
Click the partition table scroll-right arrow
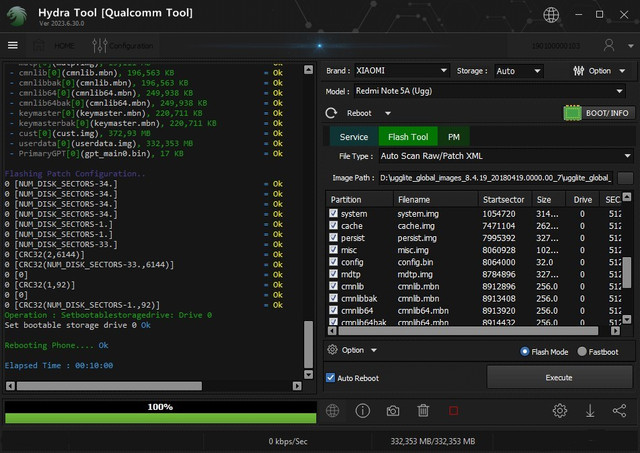pyautogui.click(x=615, y=331)
